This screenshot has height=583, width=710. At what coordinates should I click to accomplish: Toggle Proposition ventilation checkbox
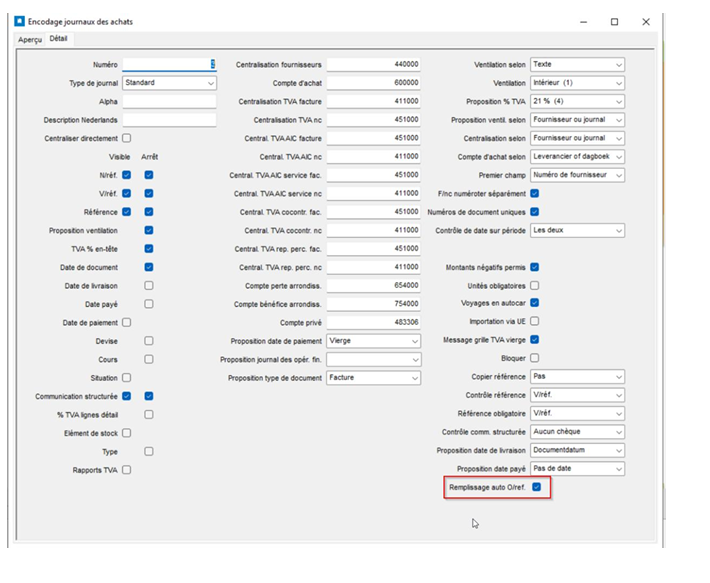tap(149, 230)
